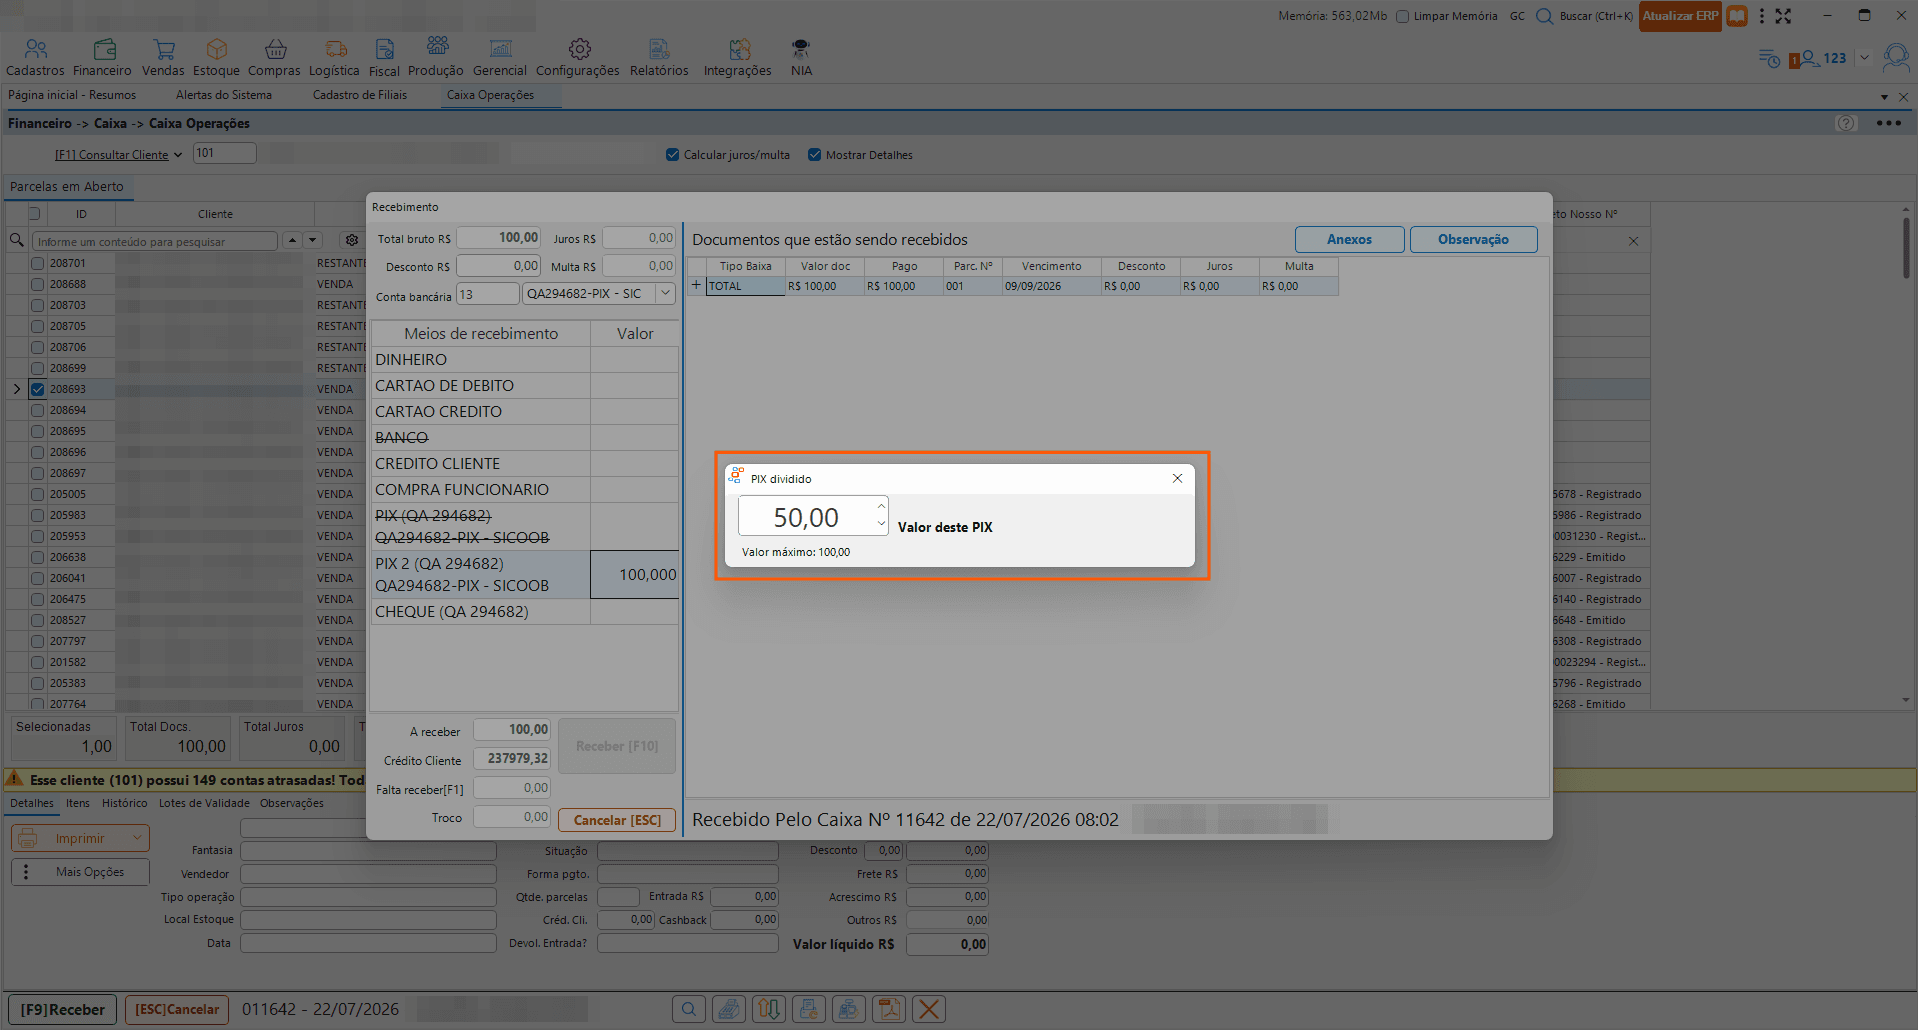Open the Histórico details tab
1918x1030 pixels.
125,803
